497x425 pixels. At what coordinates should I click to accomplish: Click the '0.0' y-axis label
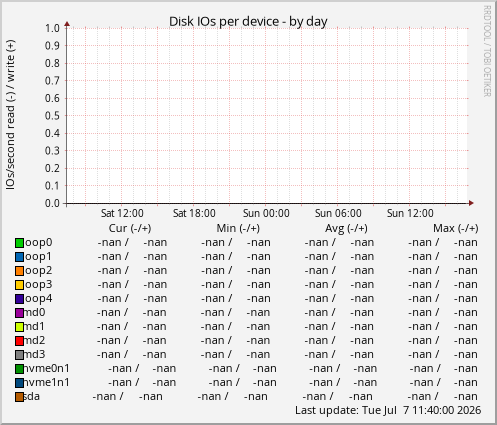click(52, 203)
